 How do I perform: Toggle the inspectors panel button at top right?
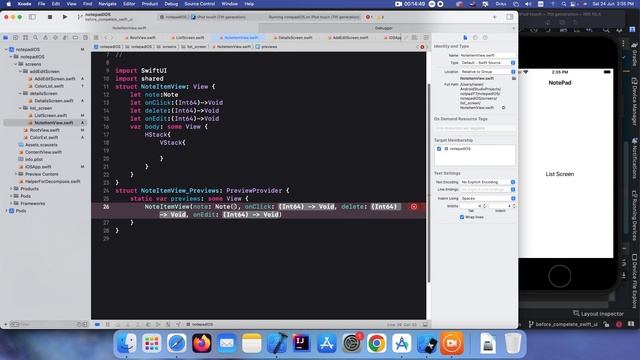[x=510, y=17]
